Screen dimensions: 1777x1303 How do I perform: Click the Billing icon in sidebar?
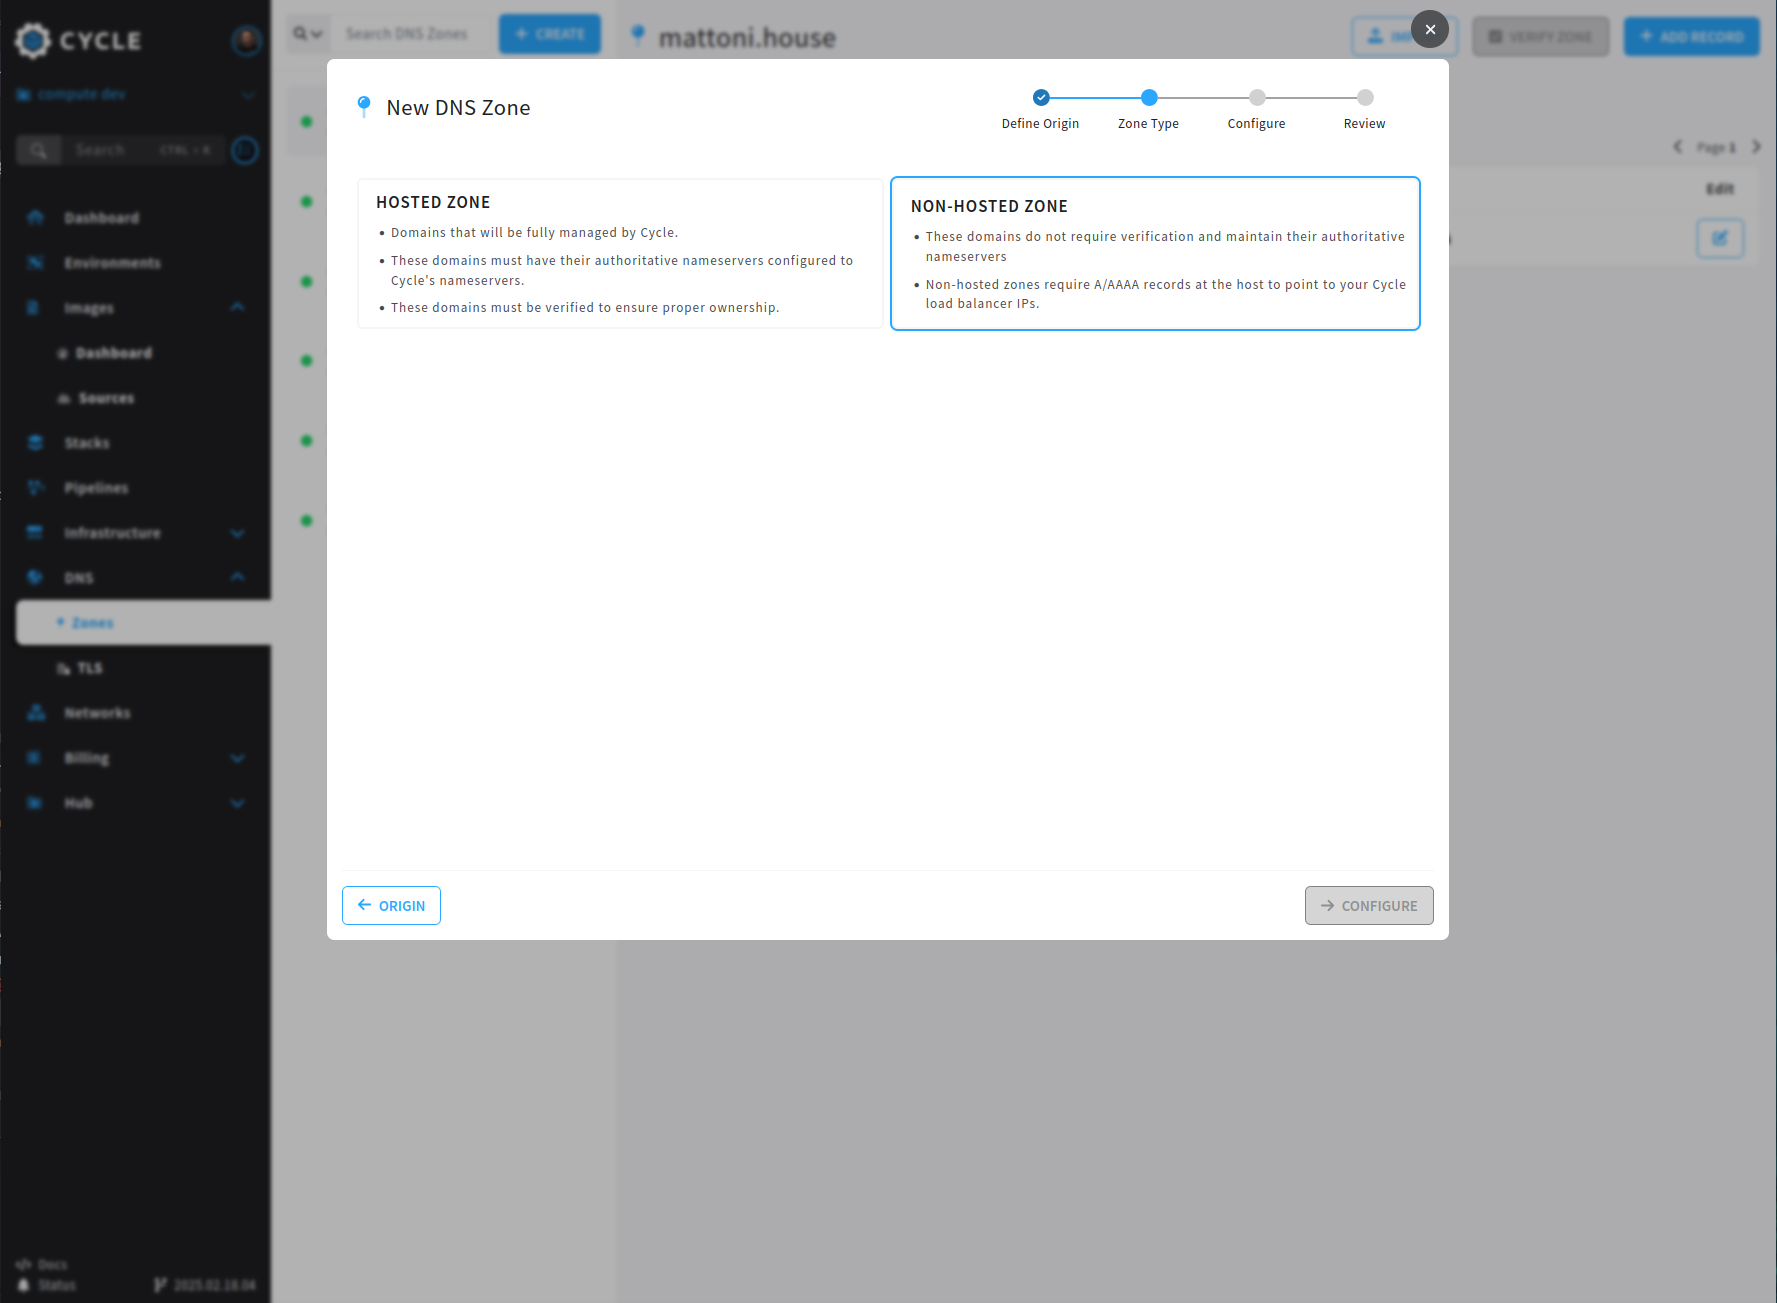coord(36,758)
